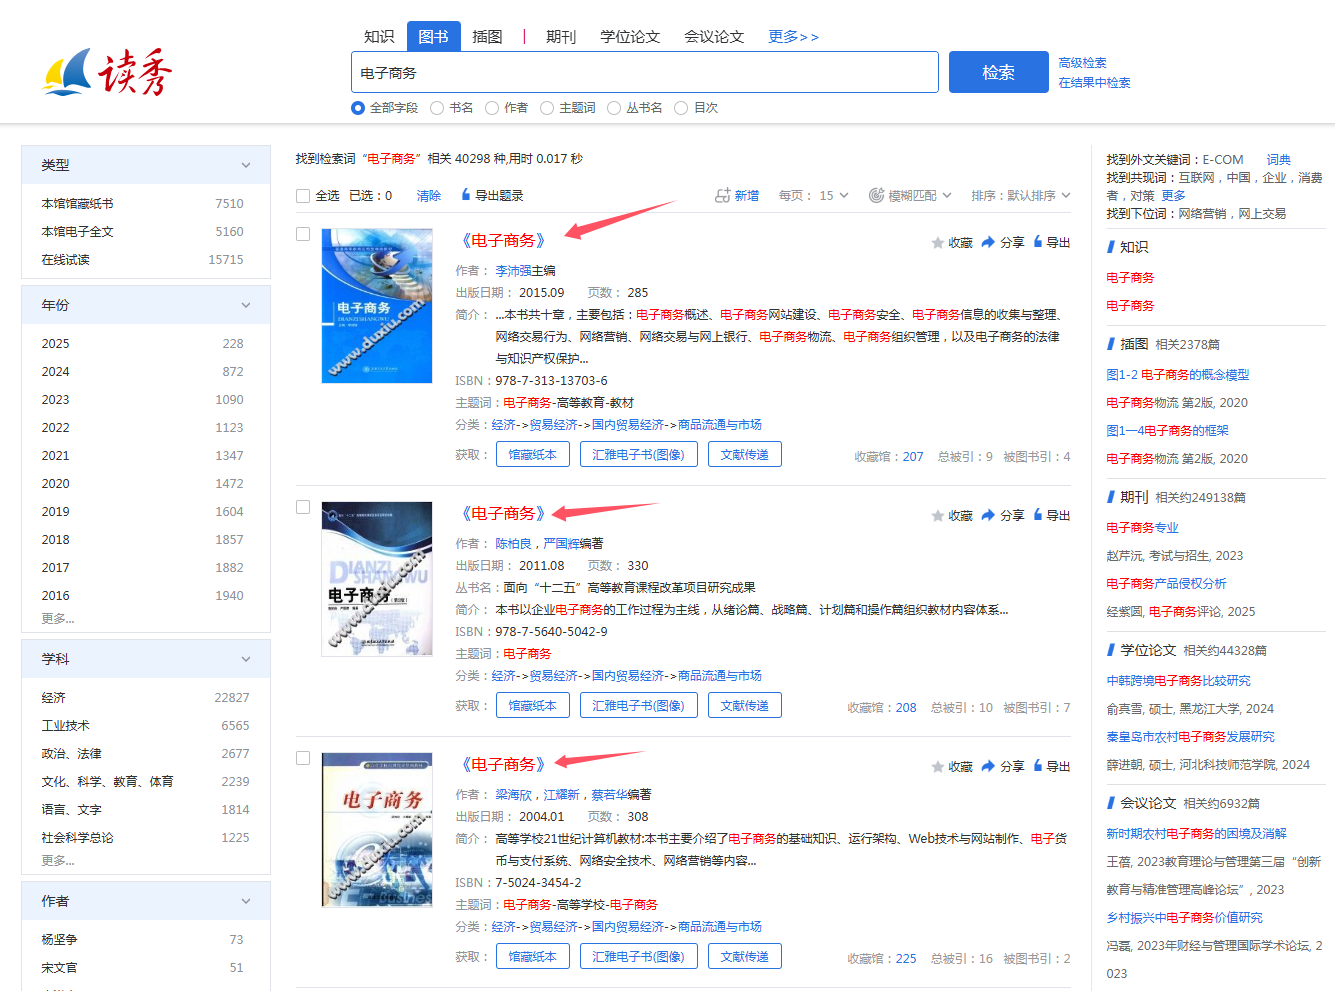1335x991 pixels.
Task: Click the 导出题录 export icon in toolbar
Action: 465,195
